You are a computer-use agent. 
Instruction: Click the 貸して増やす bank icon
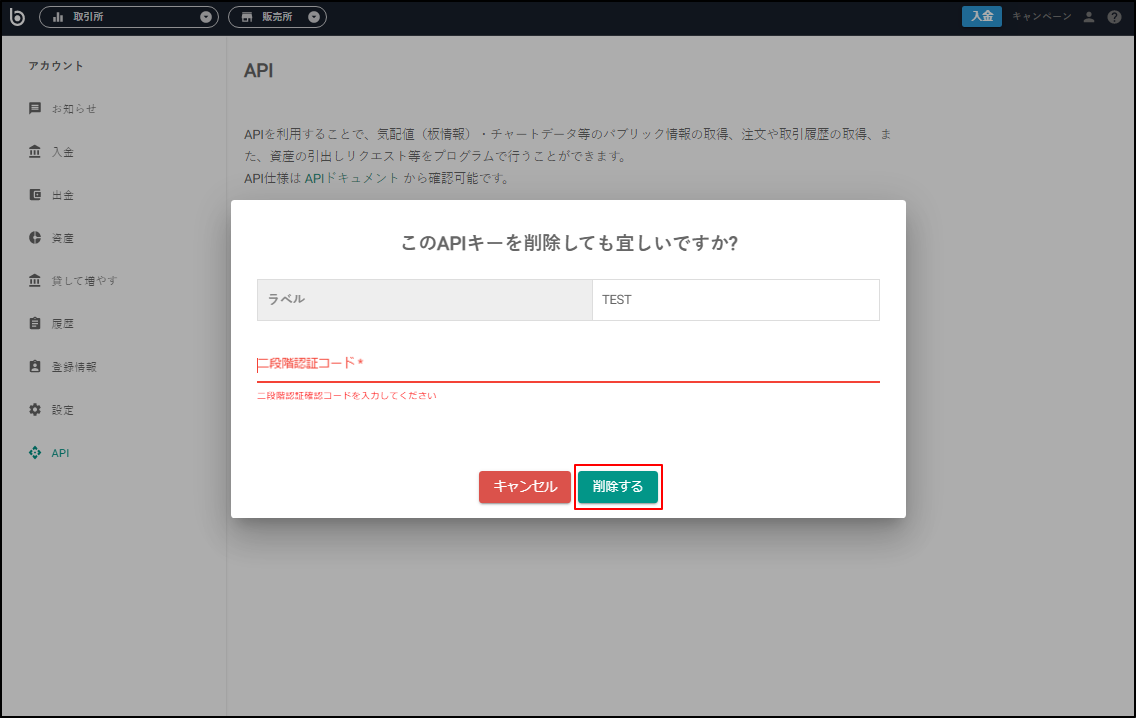35,280
